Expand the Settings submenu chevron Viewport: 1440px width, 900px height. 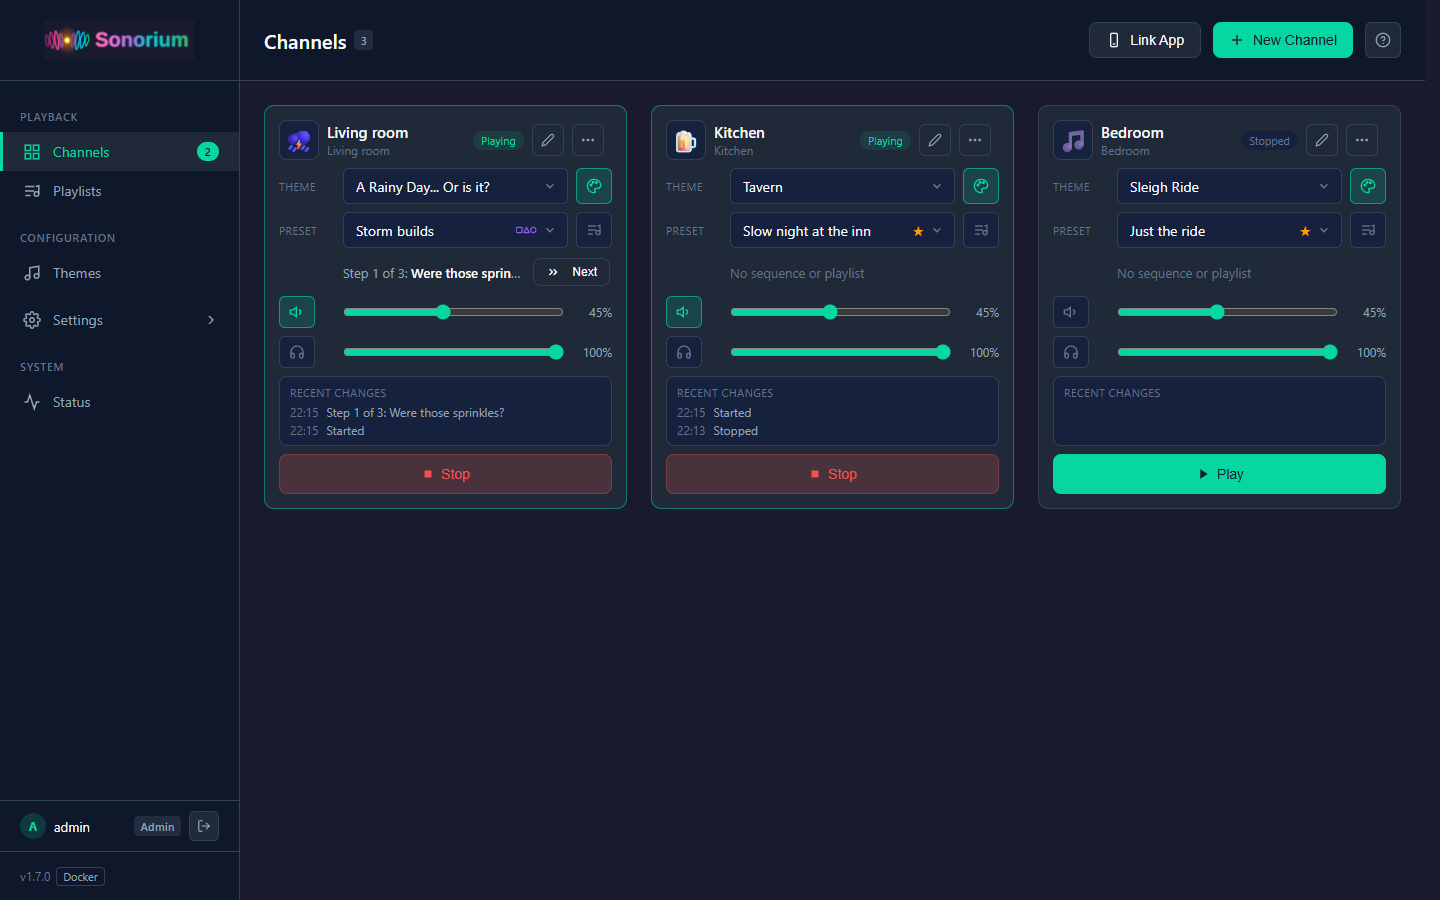pyautogui.click(x=211, y=320)
